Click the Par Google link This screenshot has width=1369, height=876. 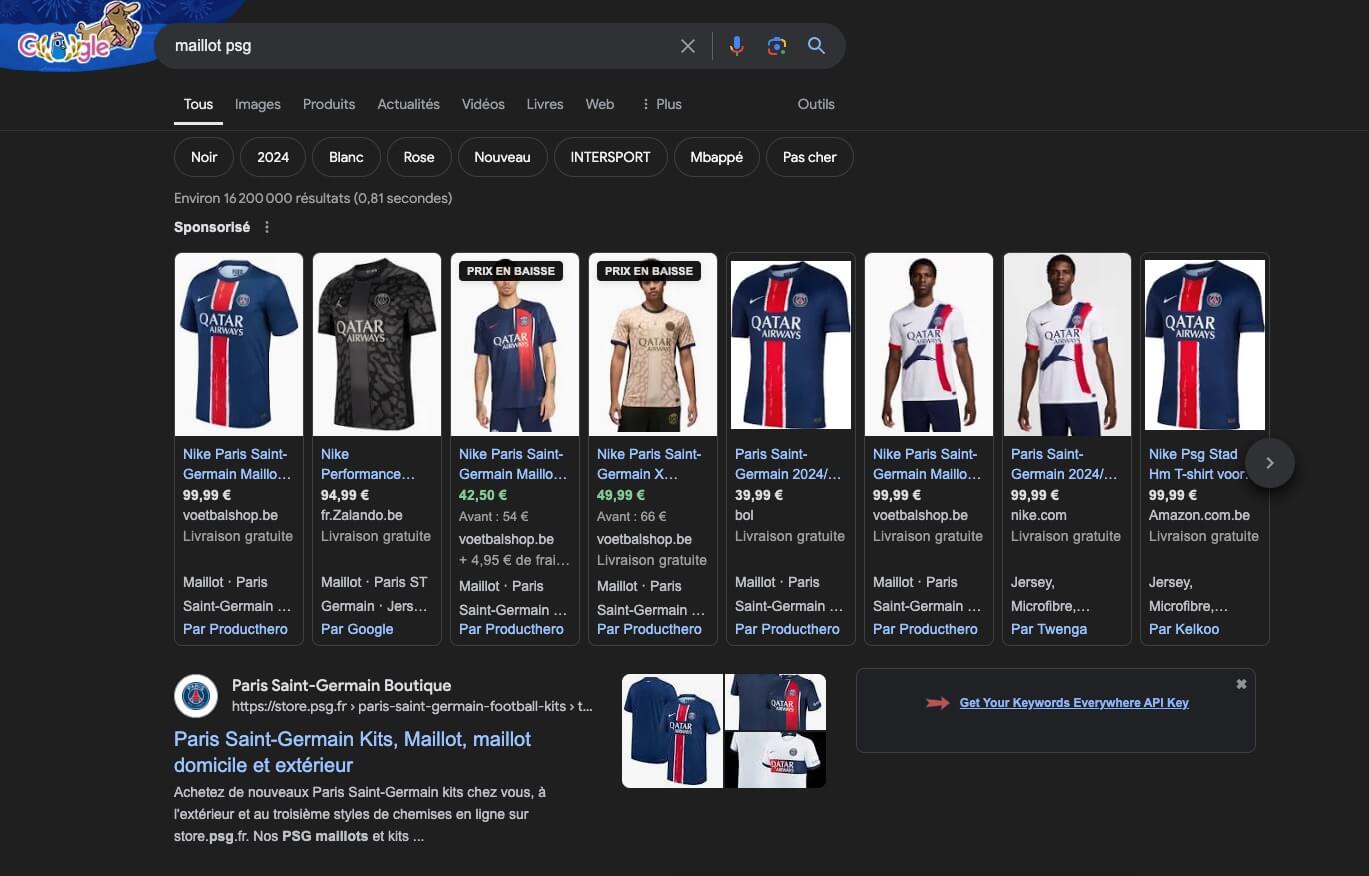[x=357, y=629]
